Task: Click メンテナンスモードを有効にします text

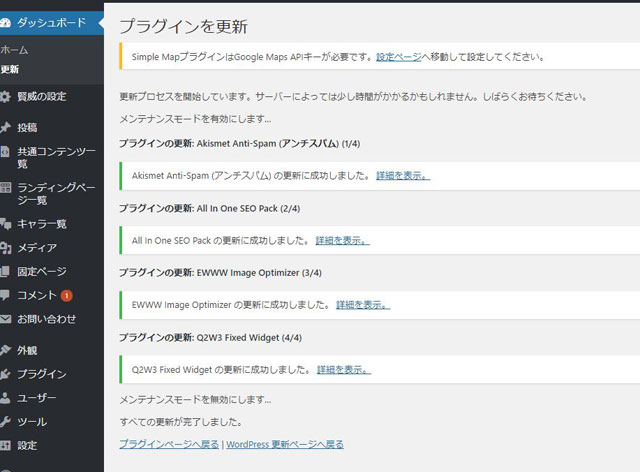Action: pos(195,119)
